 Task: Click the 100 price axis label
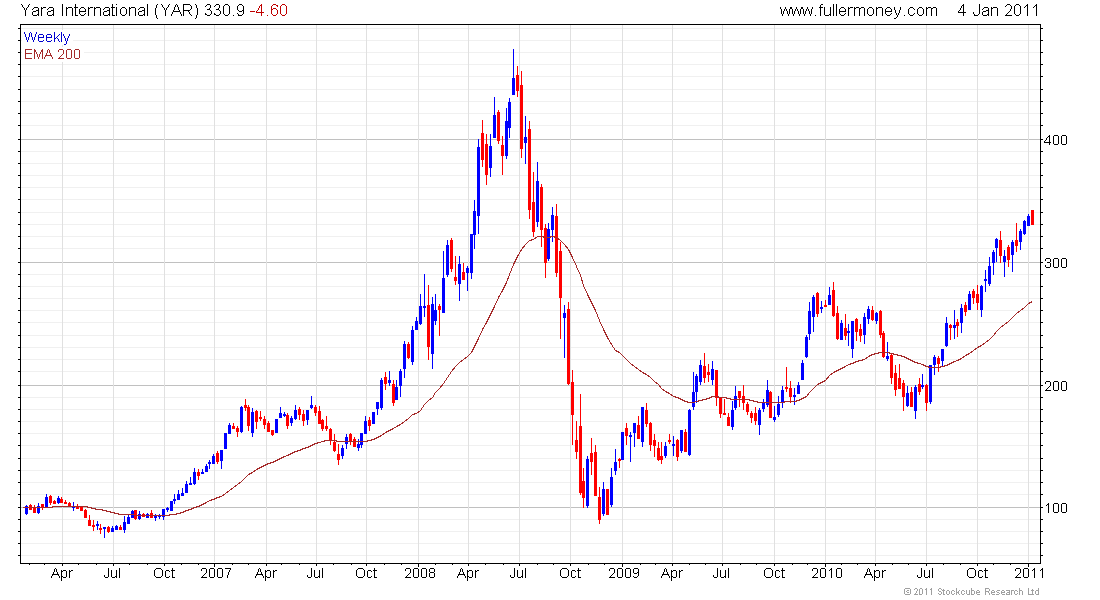point(1055,508)
